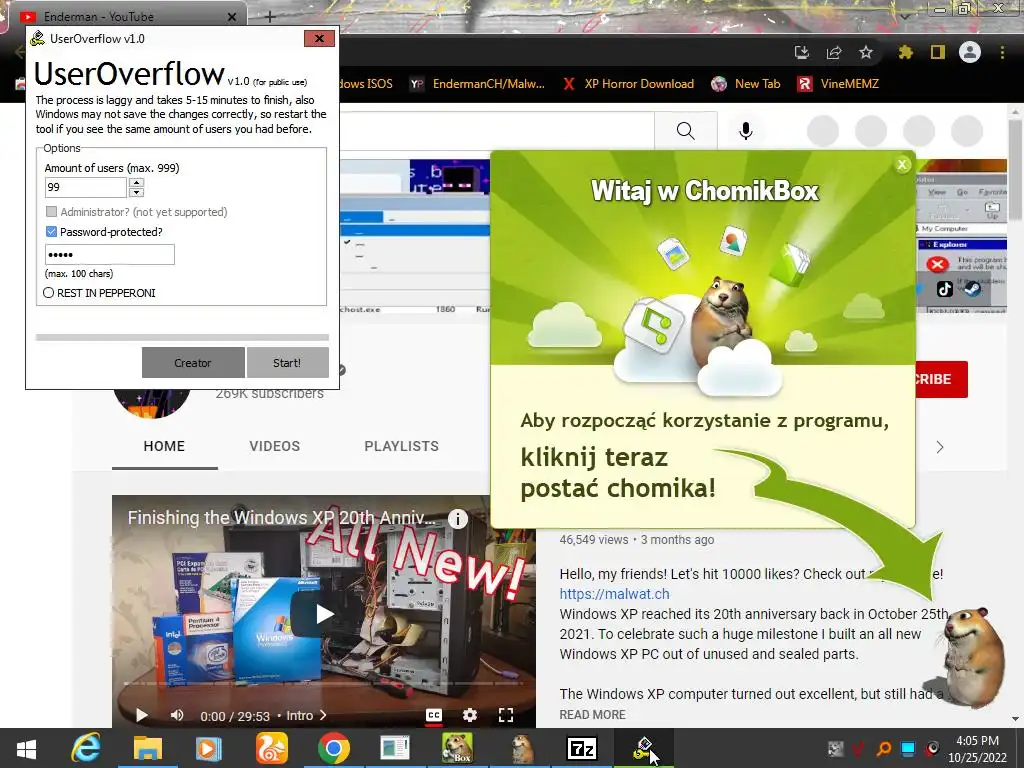
Task: Open the Chrome profile avatar
Action: pos(970,52)
